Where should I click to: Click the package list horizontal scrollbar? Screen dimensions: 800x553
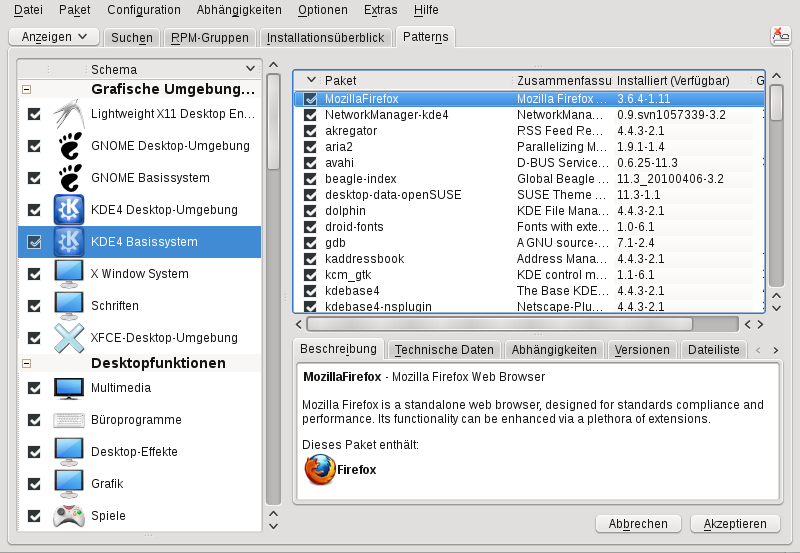pyautogui.click(x=500, y=324)
